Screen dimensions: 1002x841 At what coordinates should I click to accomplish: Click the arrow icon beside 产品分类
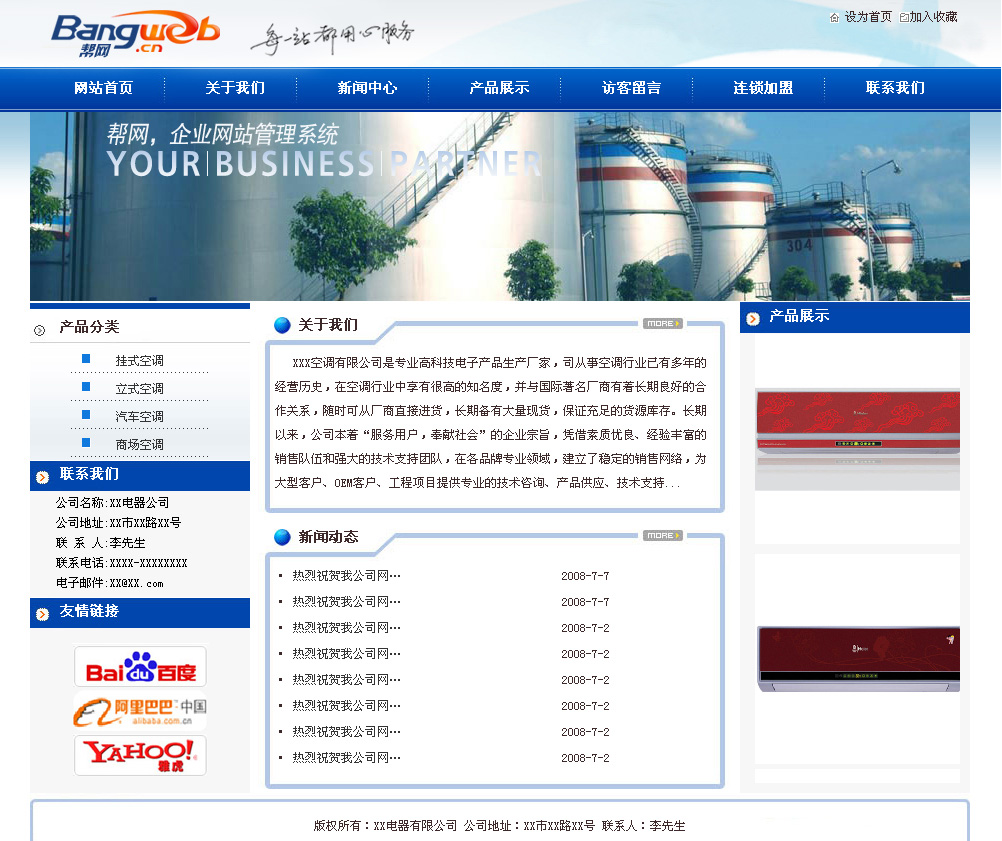(39, 330)
